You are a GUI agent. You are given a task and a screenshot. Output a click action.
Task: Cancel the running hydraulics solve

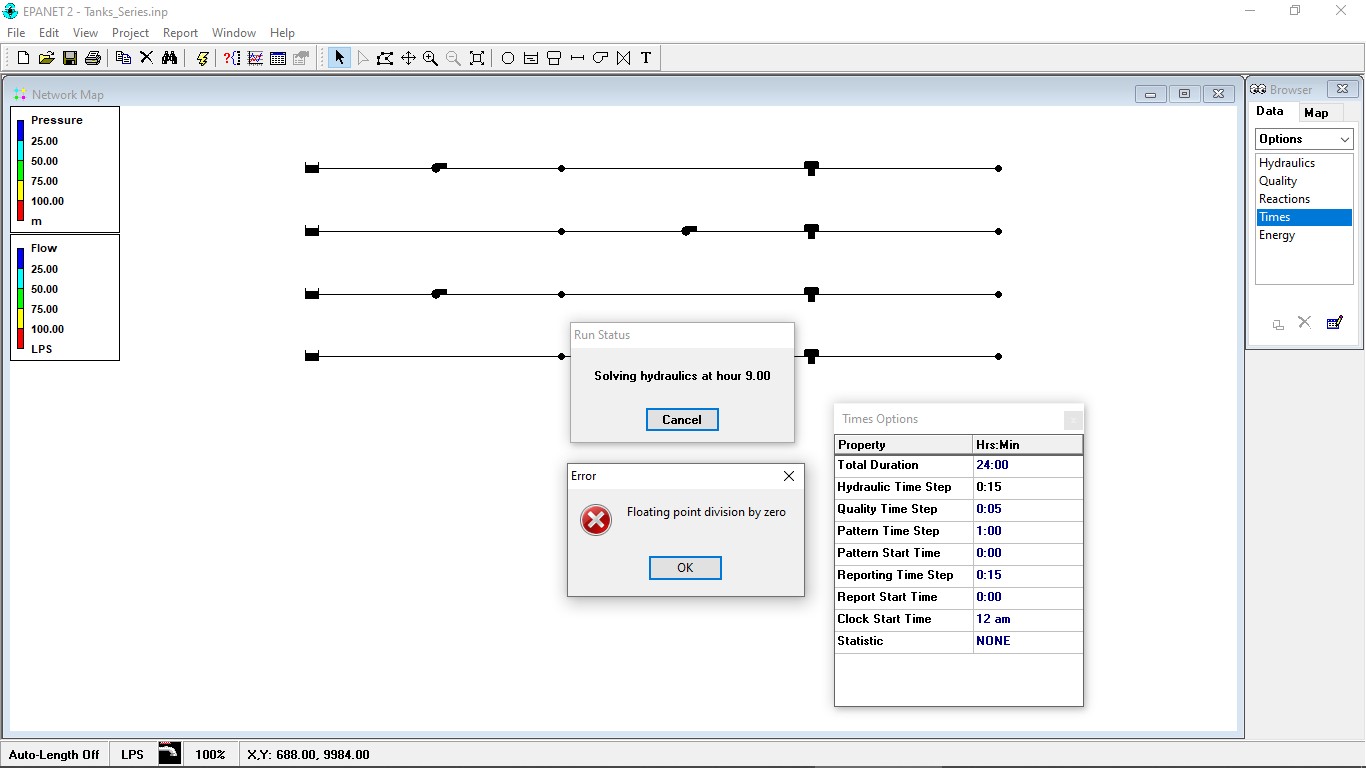click(x=682, y=419)
